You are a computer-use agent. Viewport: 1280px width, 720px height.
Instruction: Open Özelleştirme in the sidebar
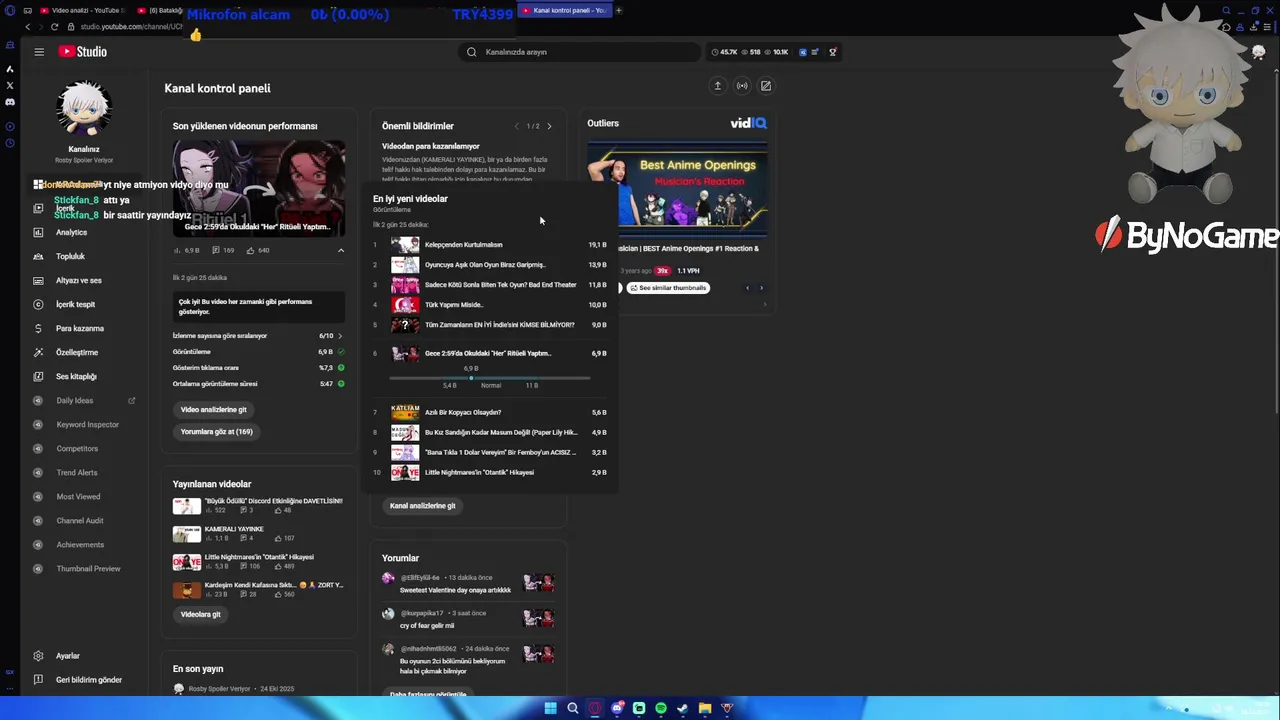click(x=77, y=352)
